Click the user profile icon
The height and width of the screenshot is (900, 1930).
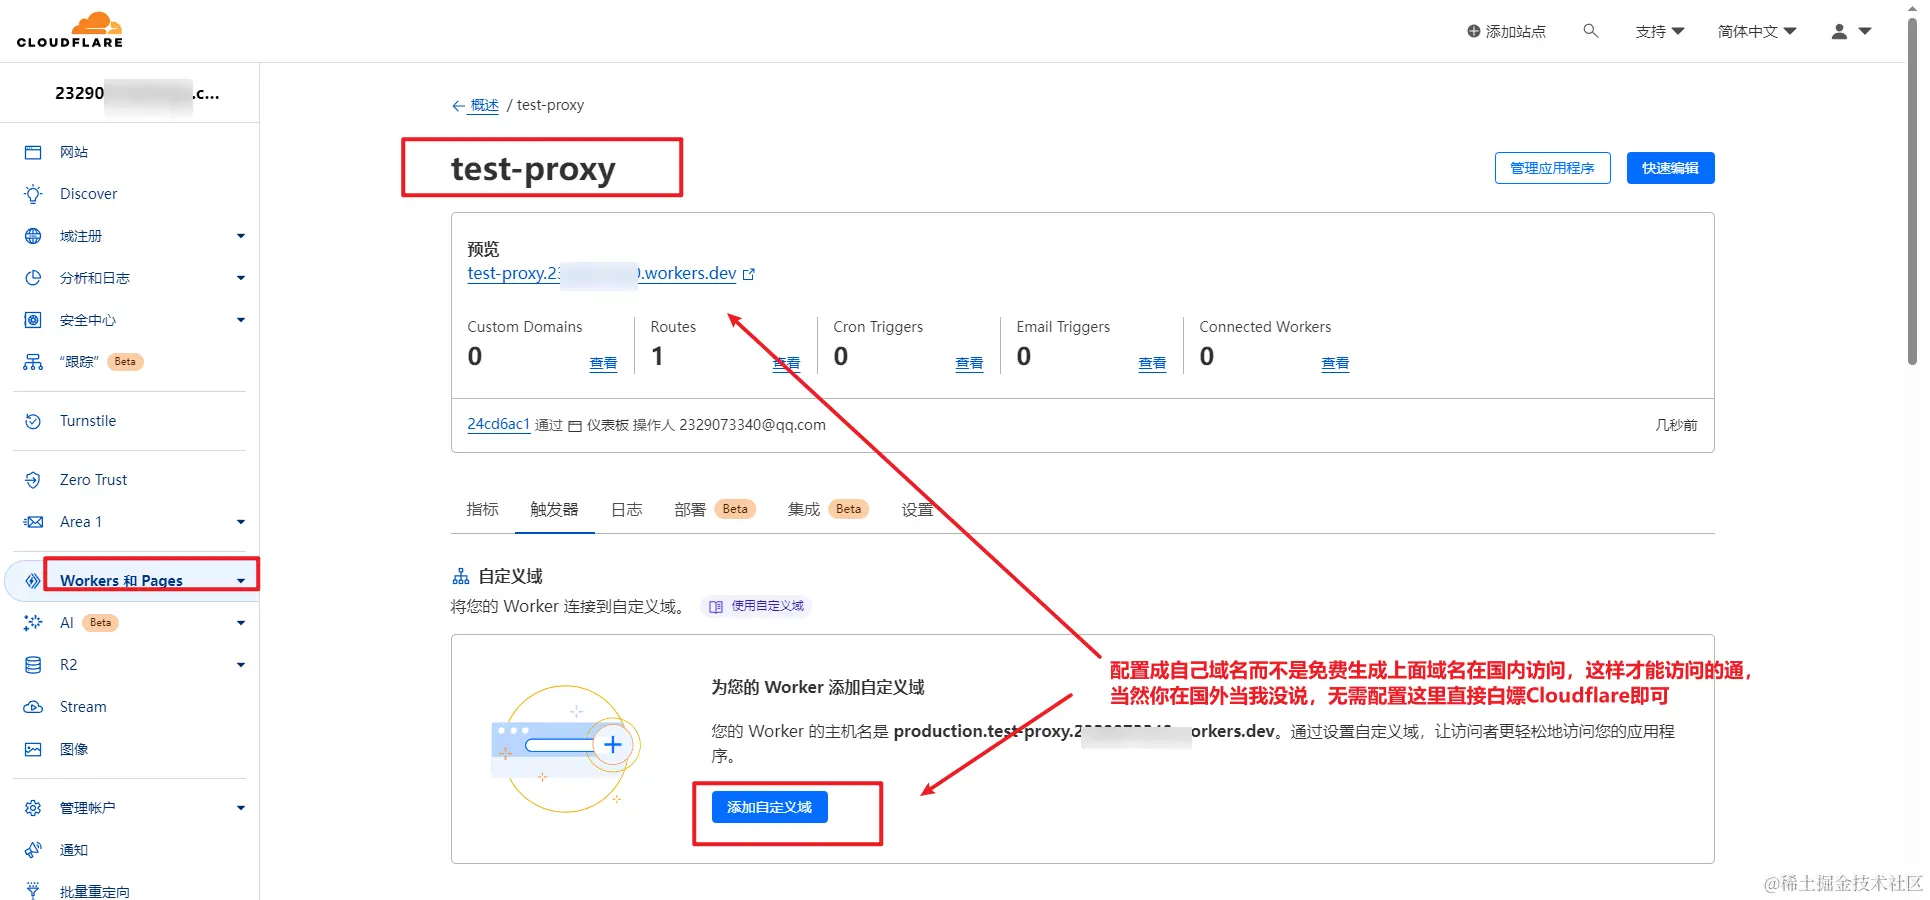point(1839,31)
